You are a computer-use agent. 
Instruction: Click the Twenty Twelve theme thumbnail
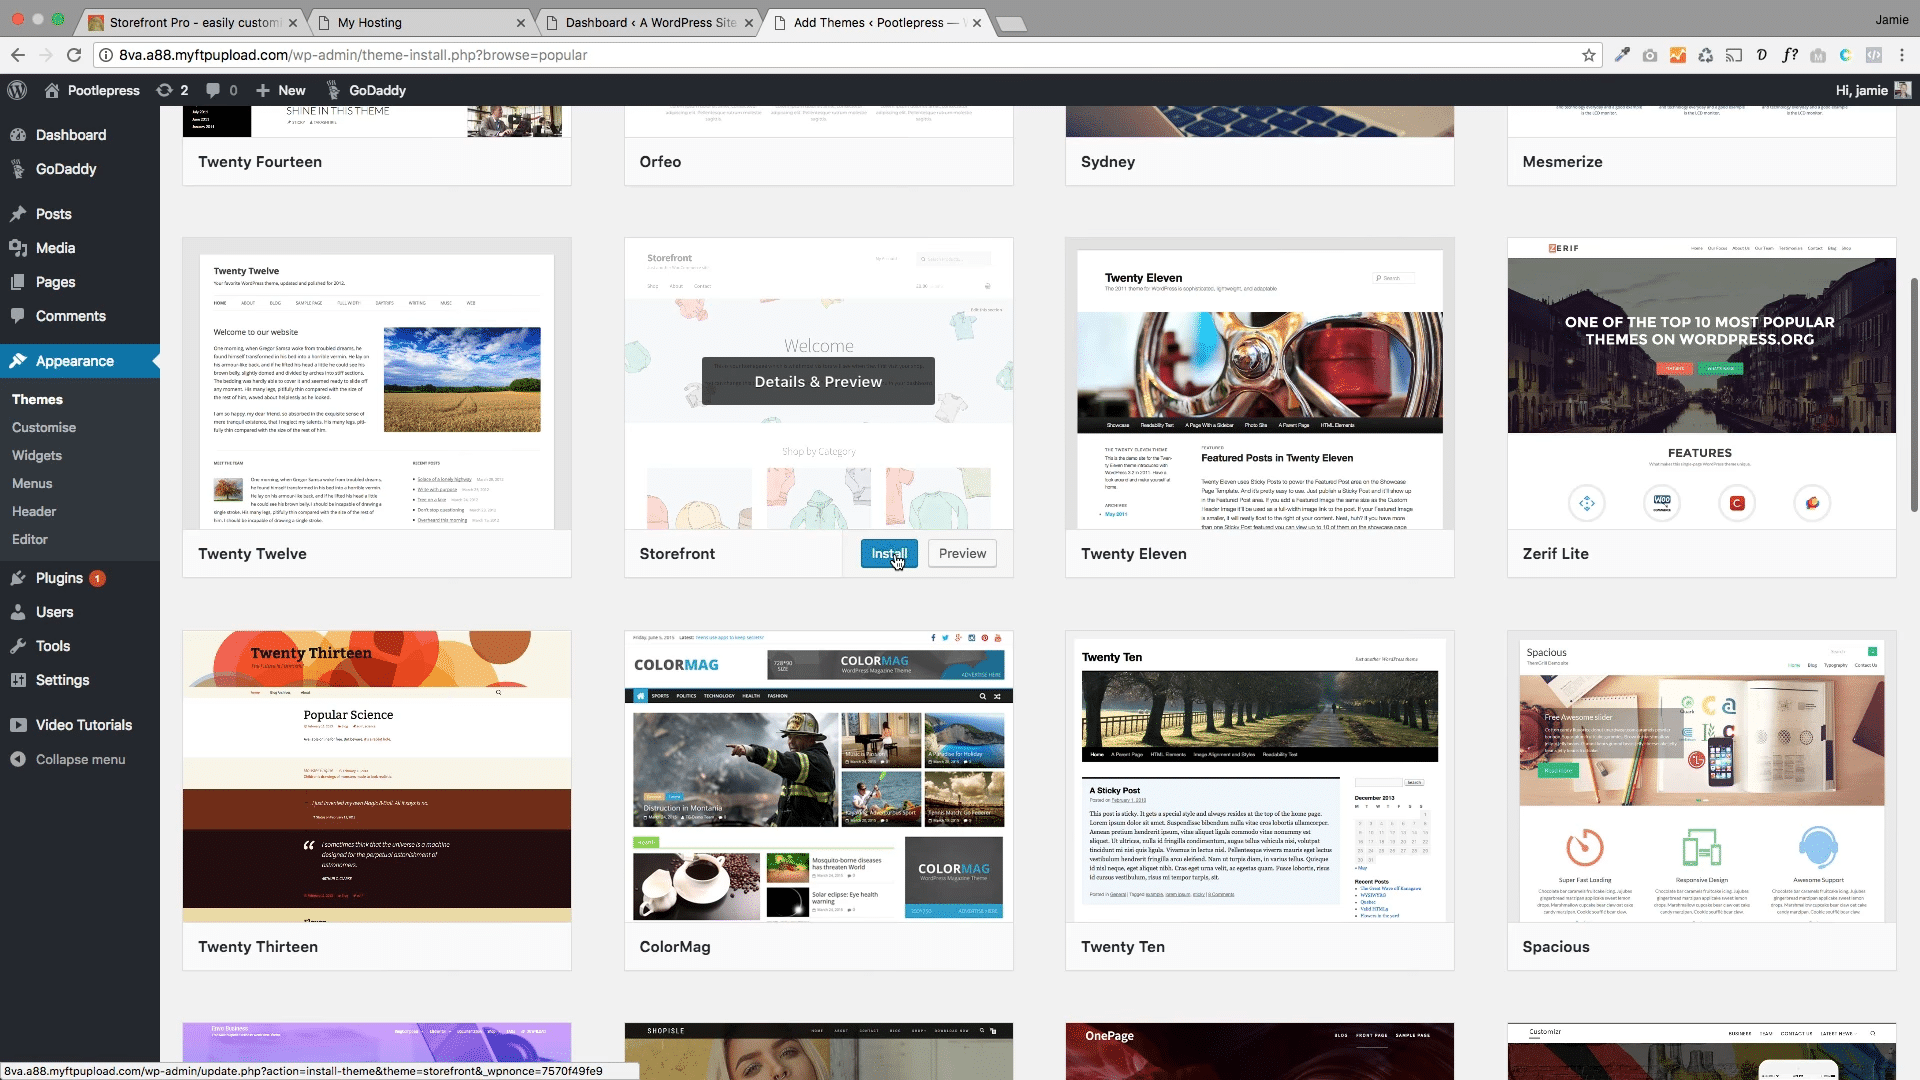pos(377,384)
